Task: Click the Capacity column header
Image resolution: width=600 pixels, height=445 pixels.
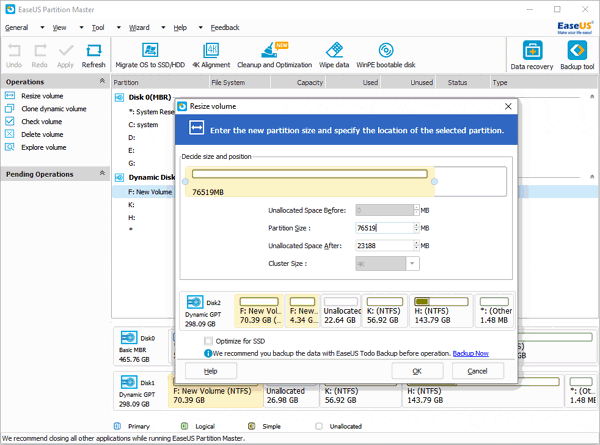Action: click(298, 82)
